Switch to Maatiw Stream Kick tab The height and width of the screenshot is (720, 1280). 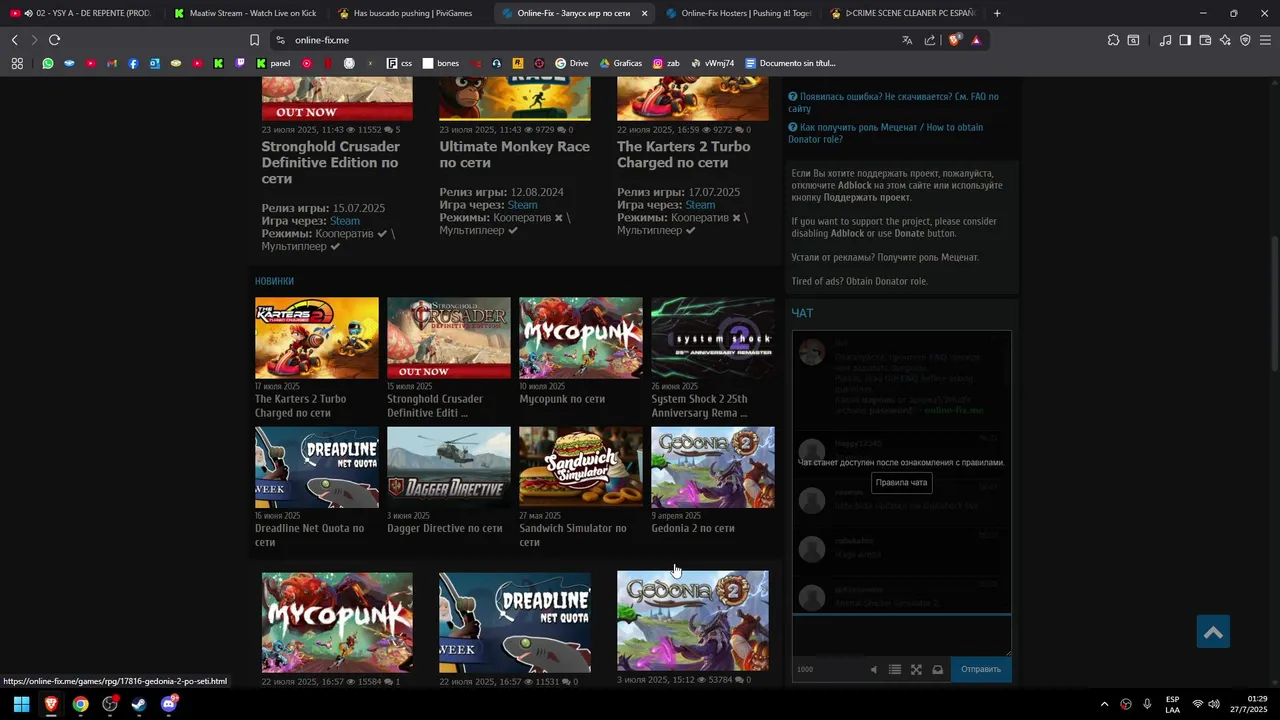pos(245,13)
